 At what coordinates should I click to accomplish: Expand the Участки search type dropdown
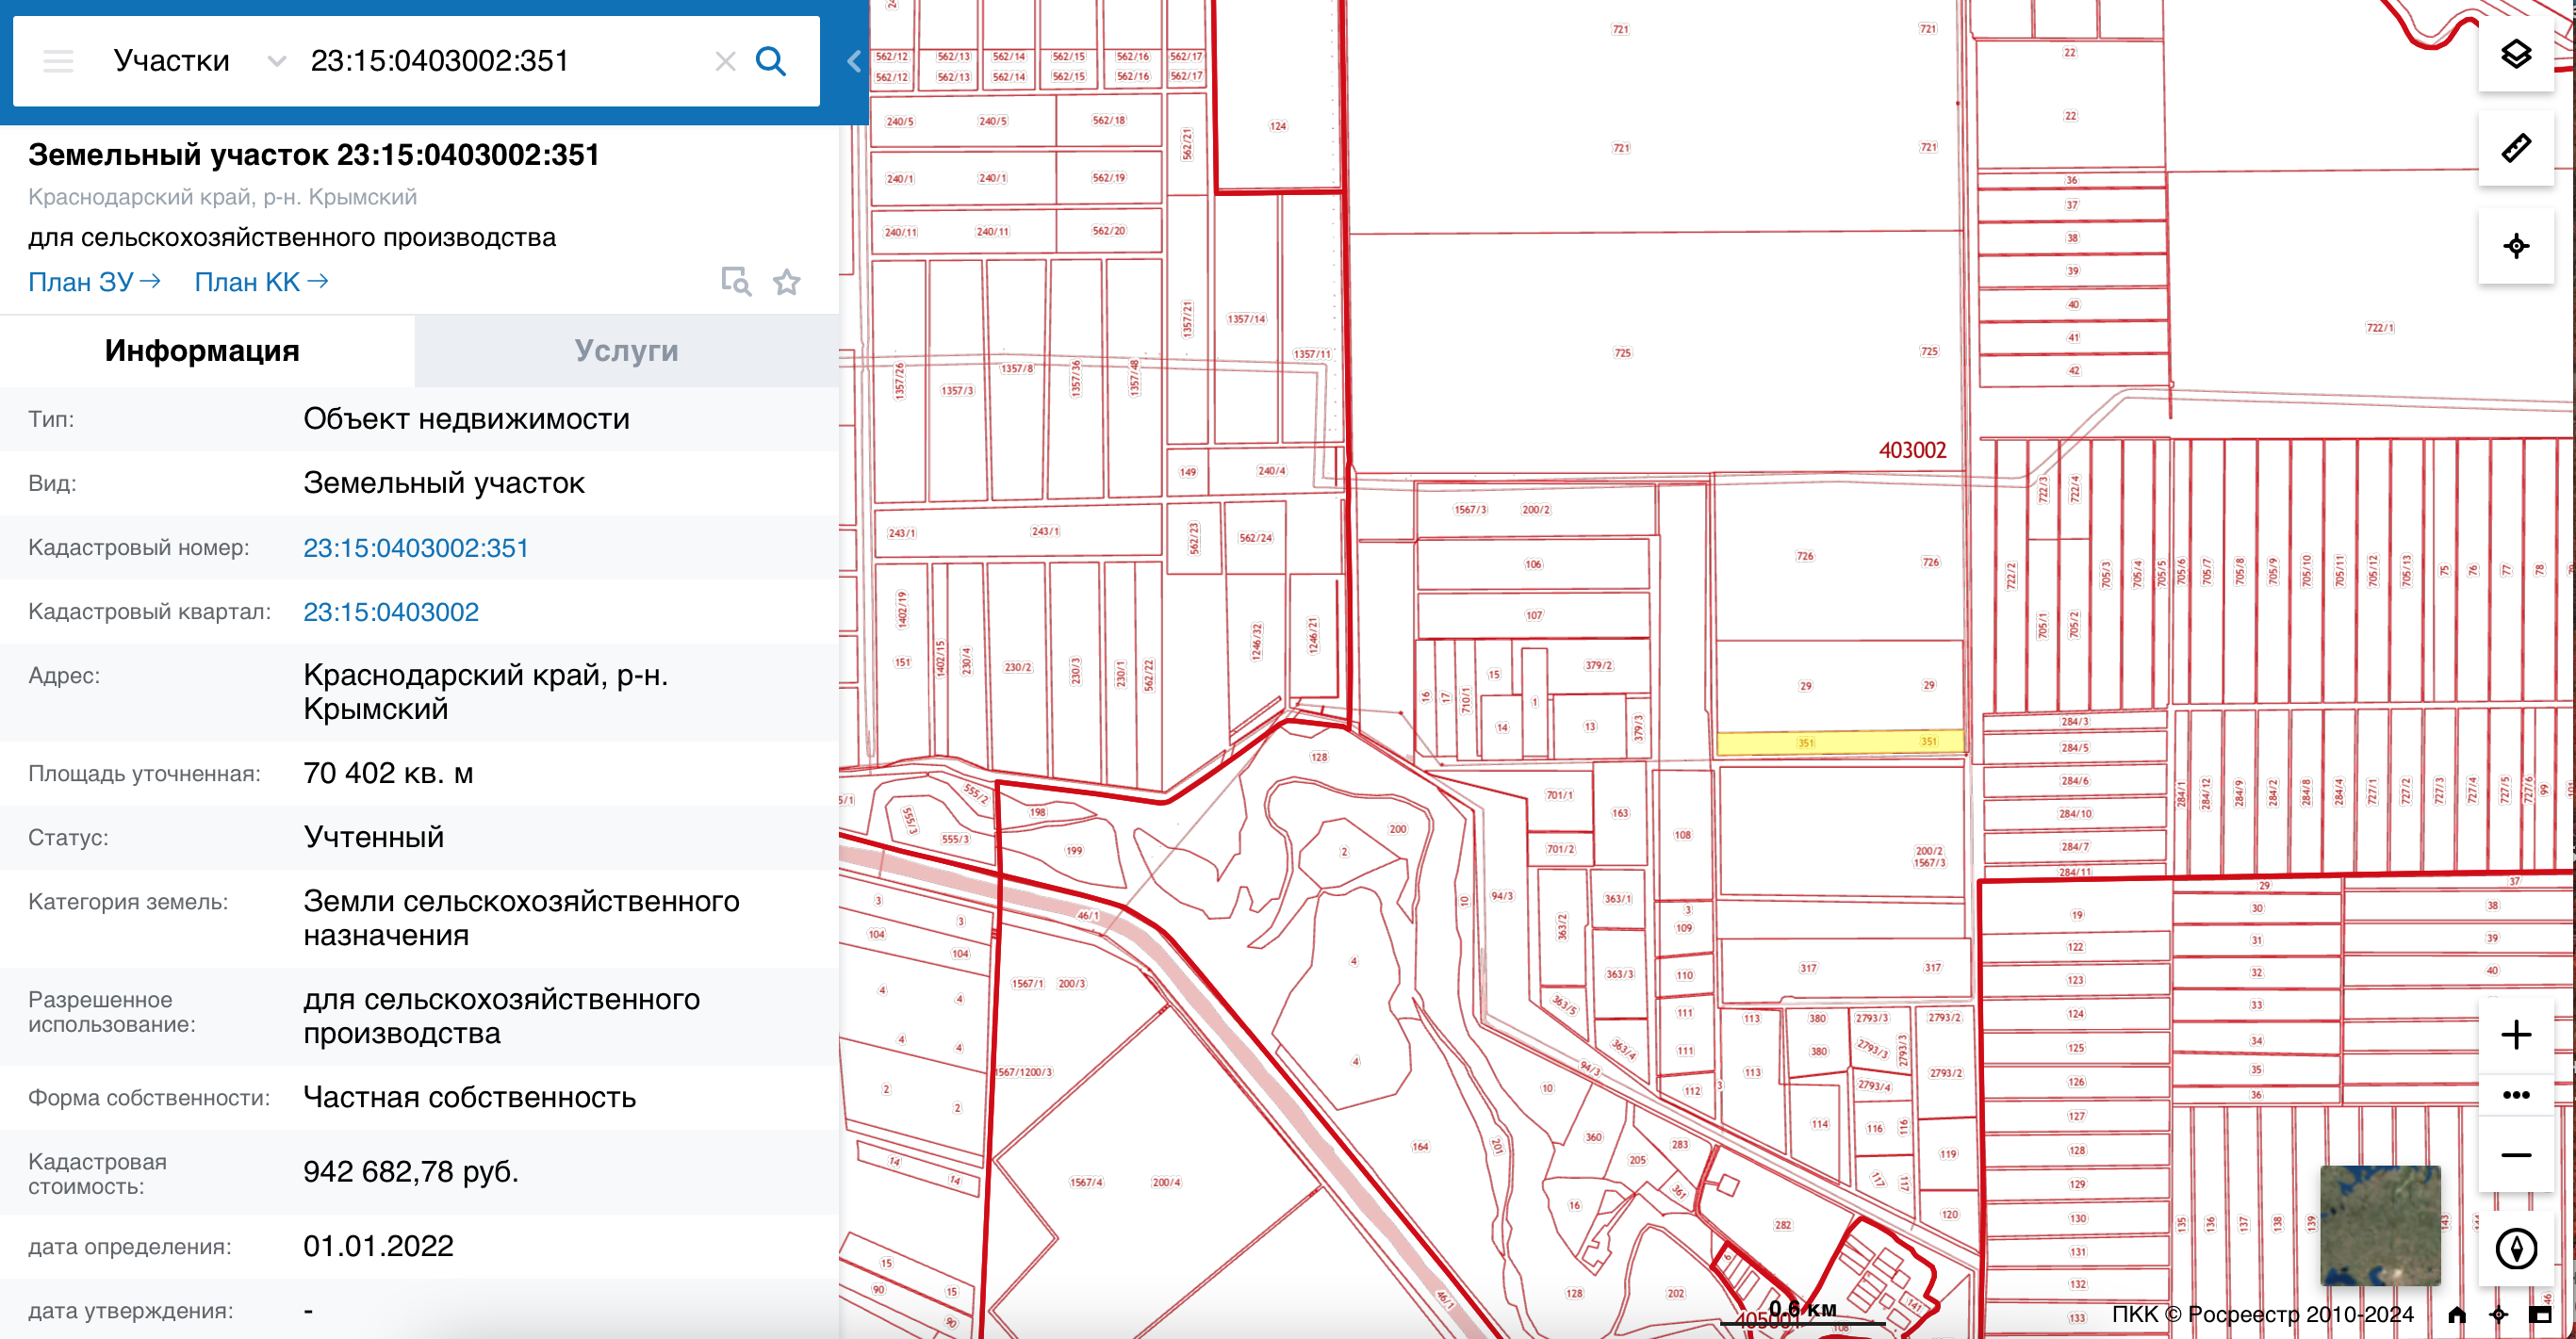coord(198,61)
